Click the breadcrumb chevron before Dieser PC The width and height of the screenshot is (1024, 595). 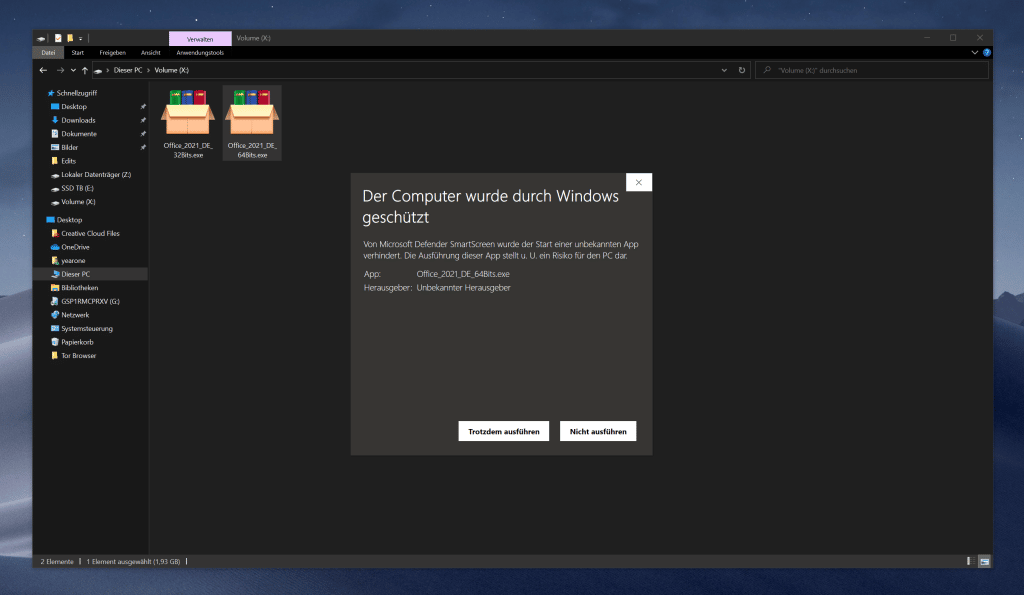(x=108, y=70)
